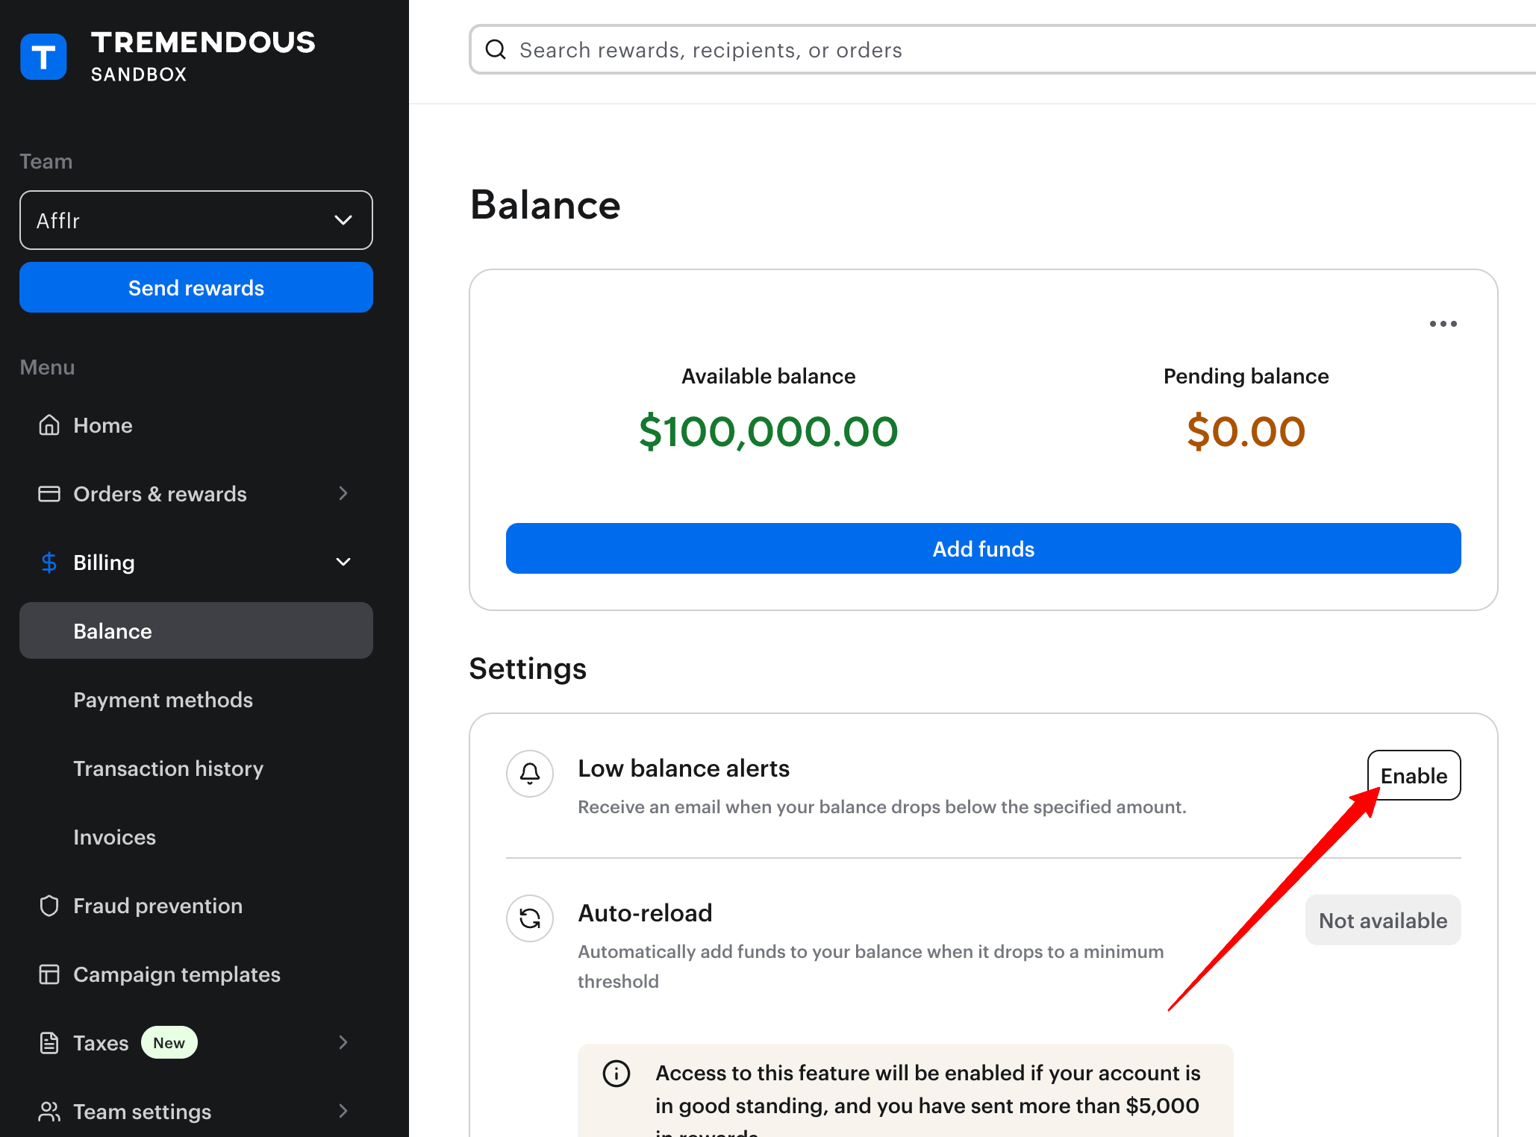Click the Campaign templates layout icon

(x=49, y=974)
